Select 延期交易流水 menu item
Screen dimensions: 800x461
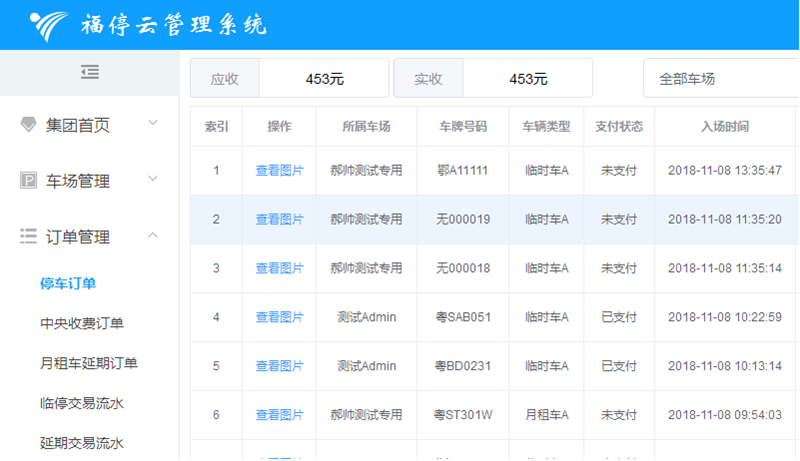coord(82,443)
